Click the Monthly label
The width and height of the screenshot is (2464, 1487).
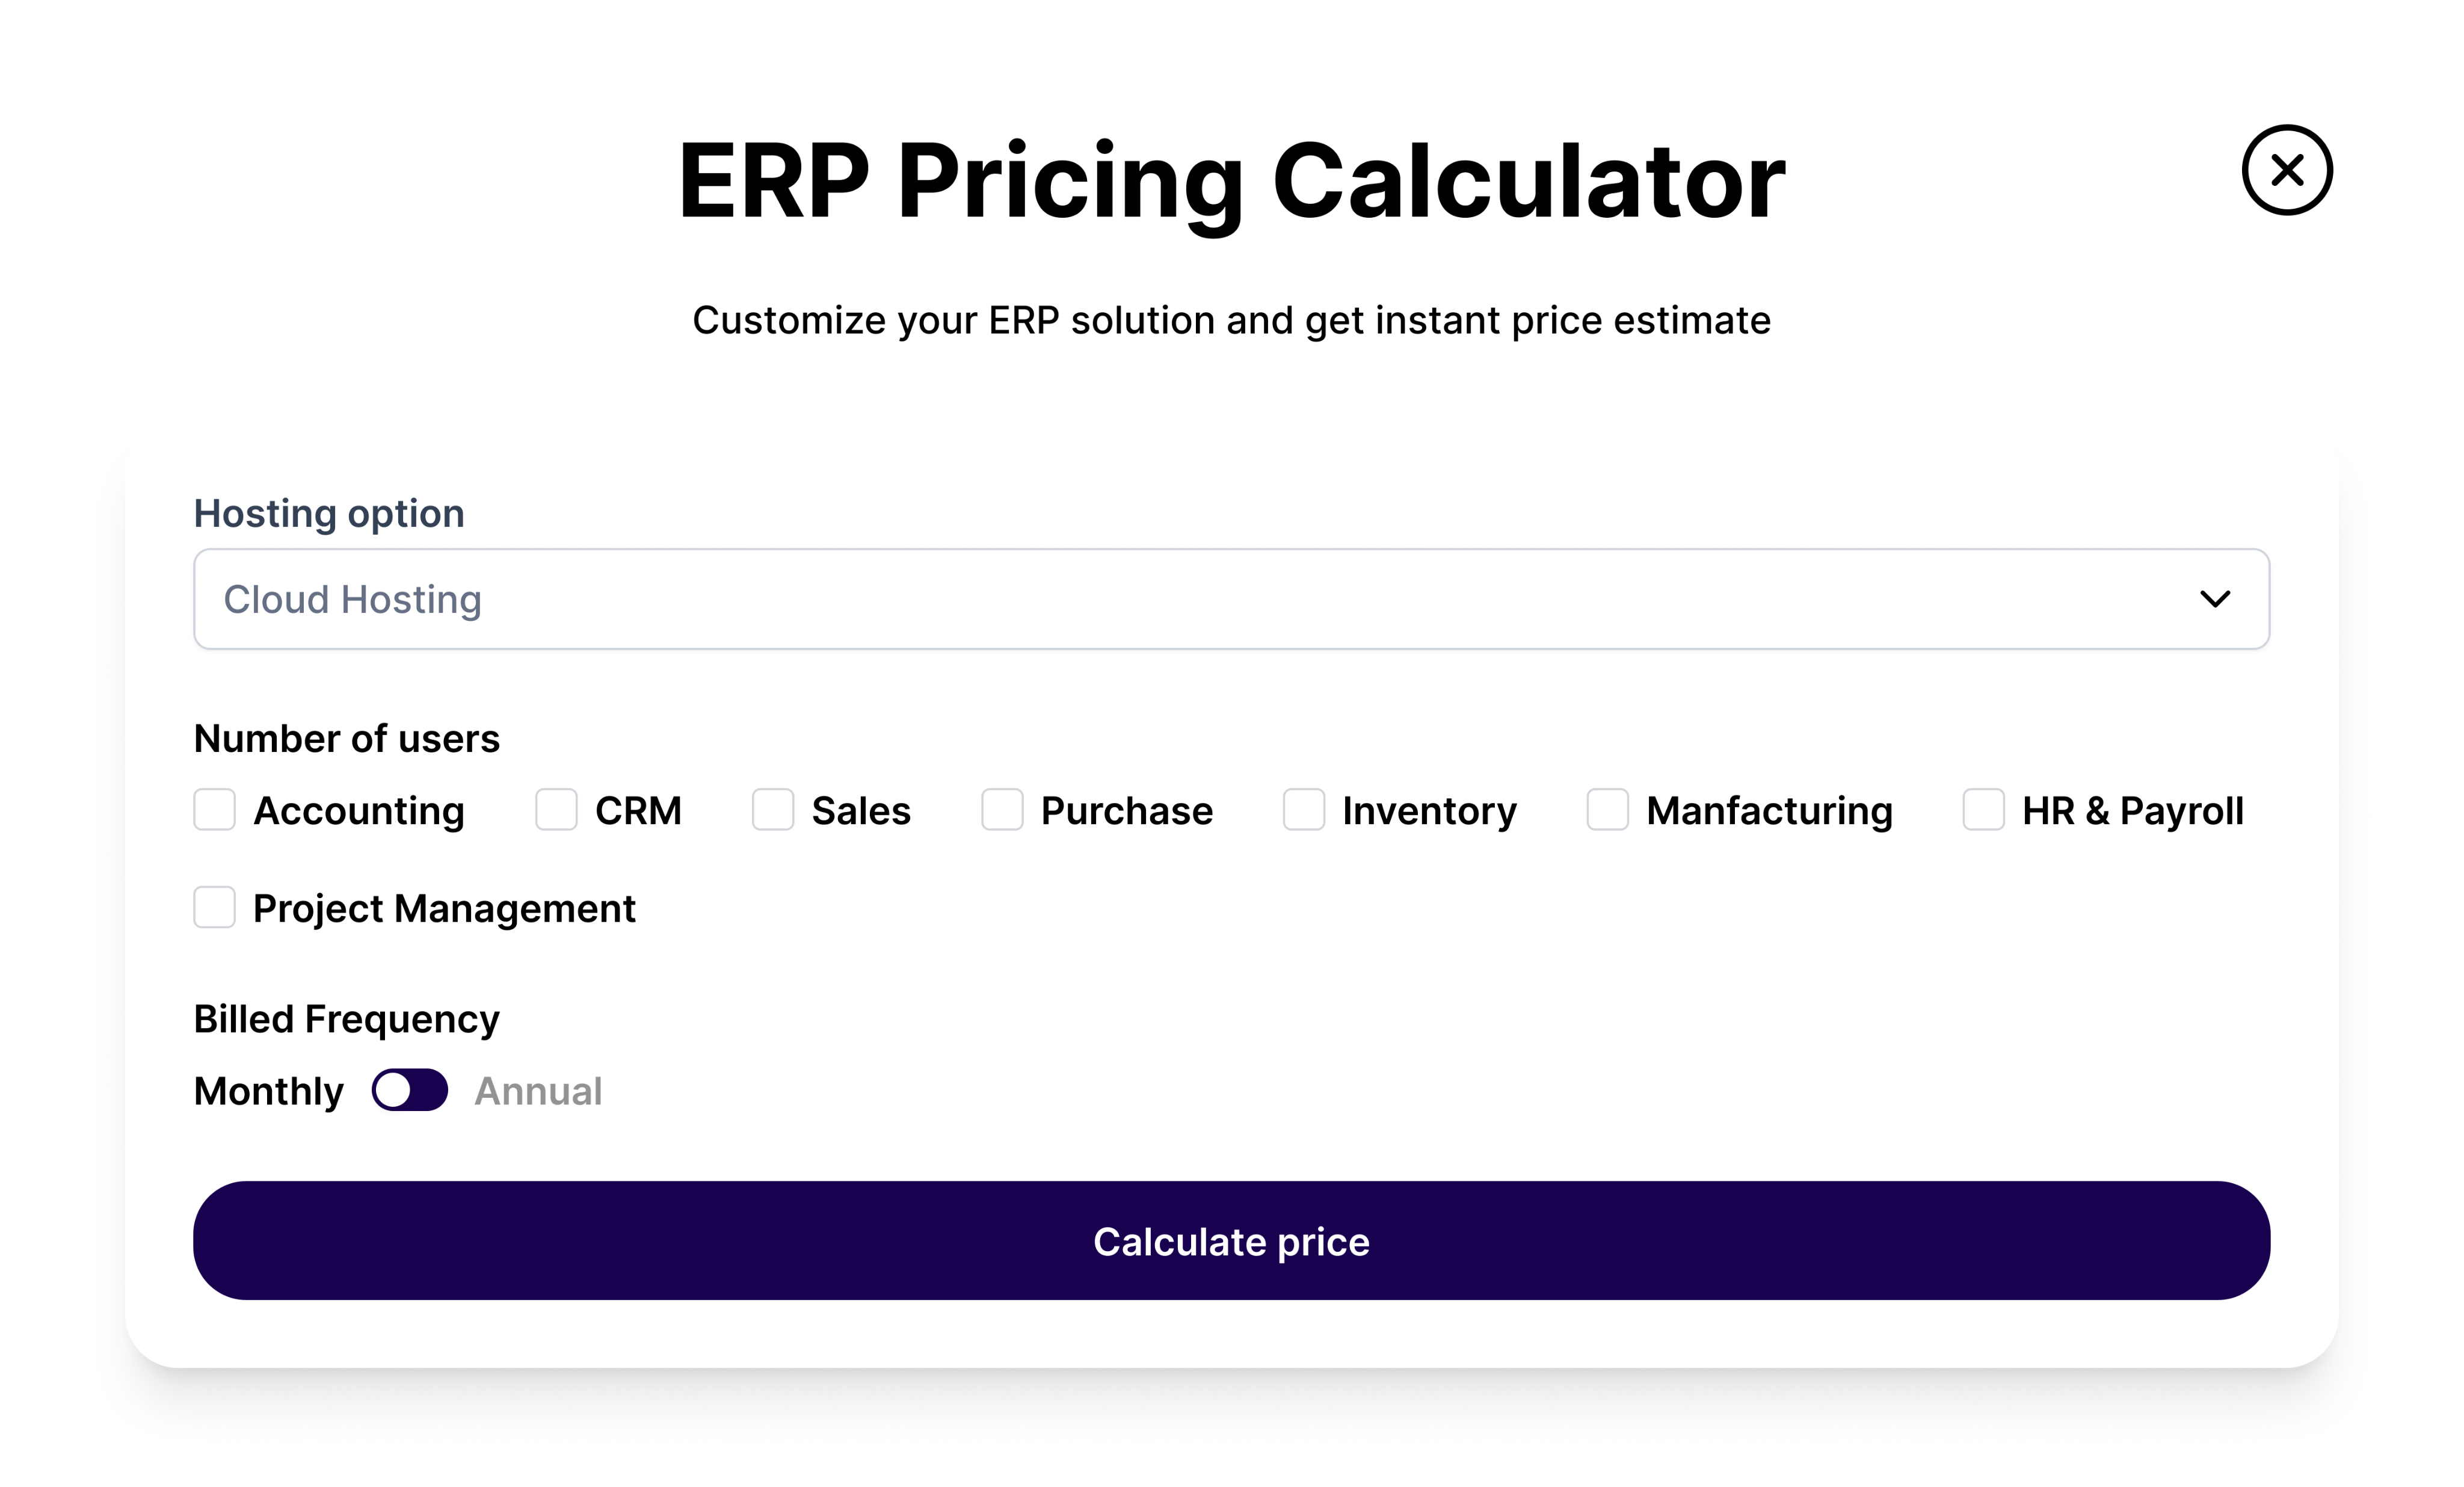[x=268, y=1091]
